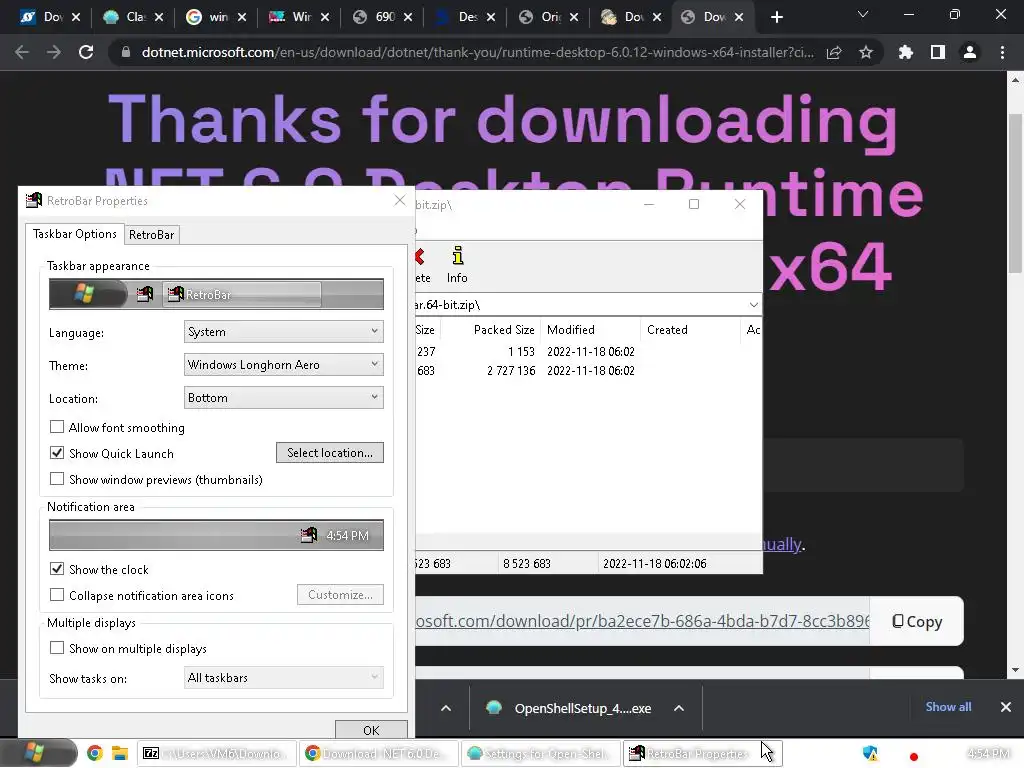Open the Location dropdown
Viewport: 1024px width, 768px height.
[x=283, y=398]
